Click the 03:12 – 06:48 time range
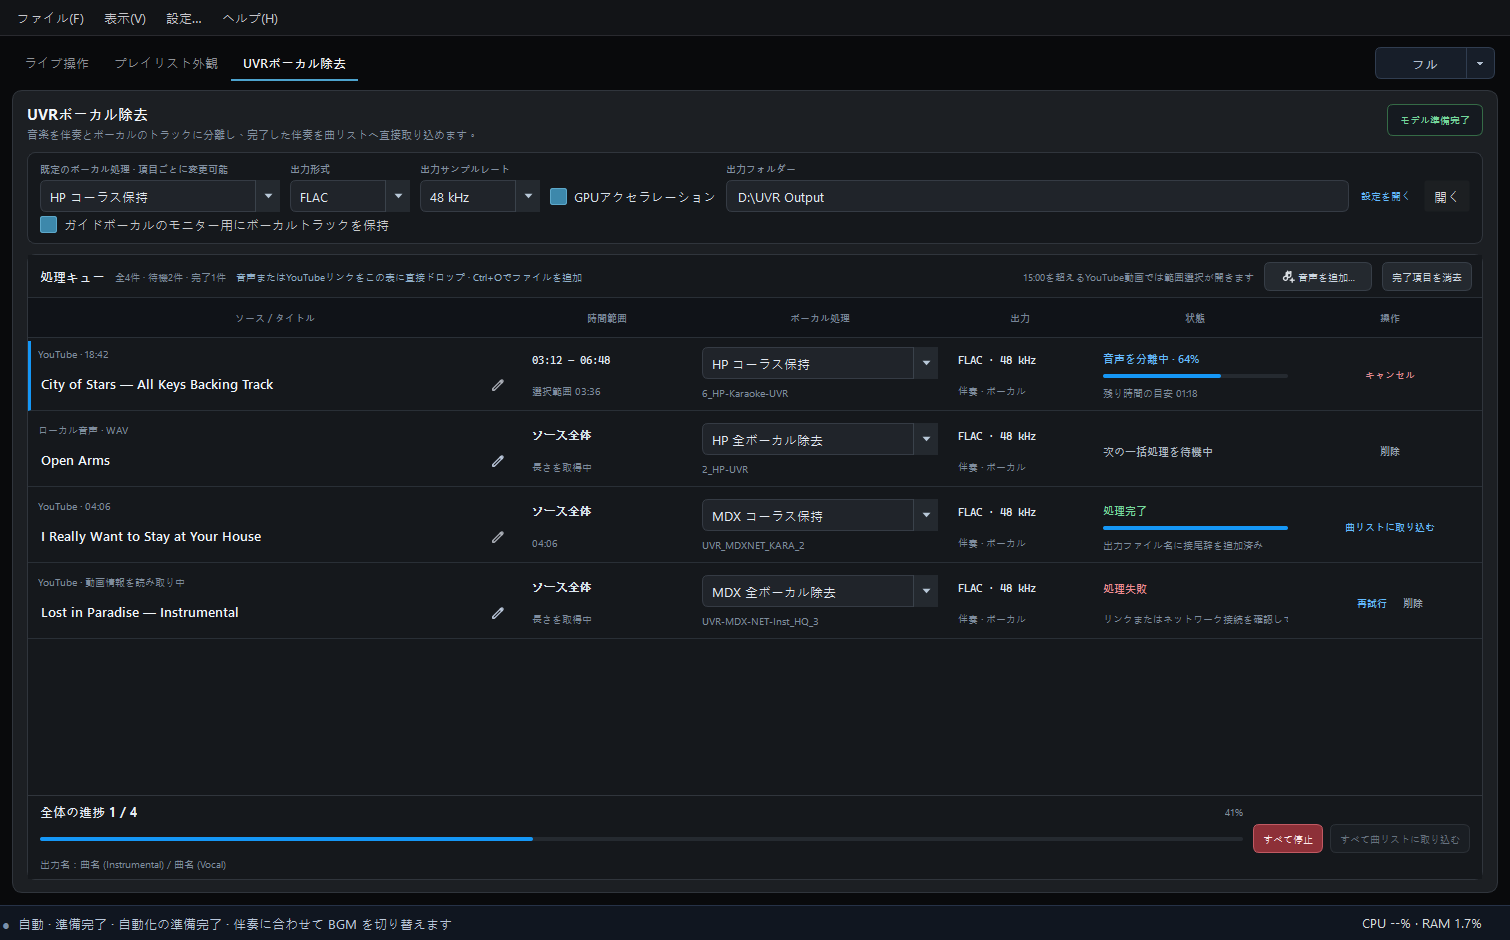This screenshot has height=940, width=1510. pyautogui.click(x=571, y=360)
